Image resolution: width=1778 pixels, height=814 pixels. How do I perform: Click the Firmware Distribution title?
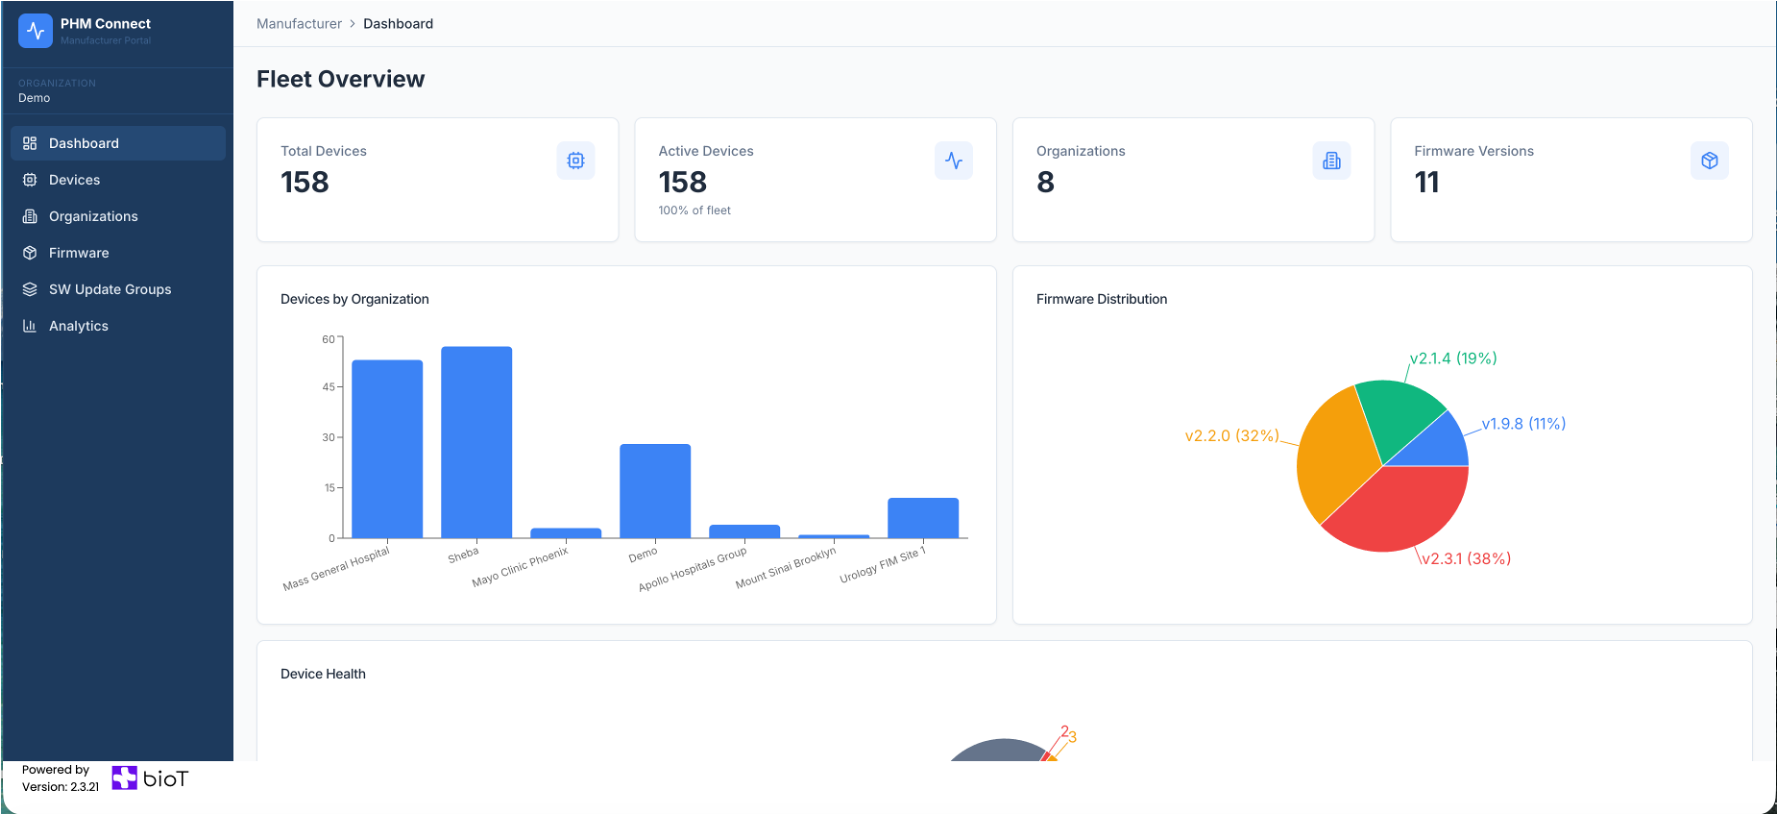(1102, 299)
